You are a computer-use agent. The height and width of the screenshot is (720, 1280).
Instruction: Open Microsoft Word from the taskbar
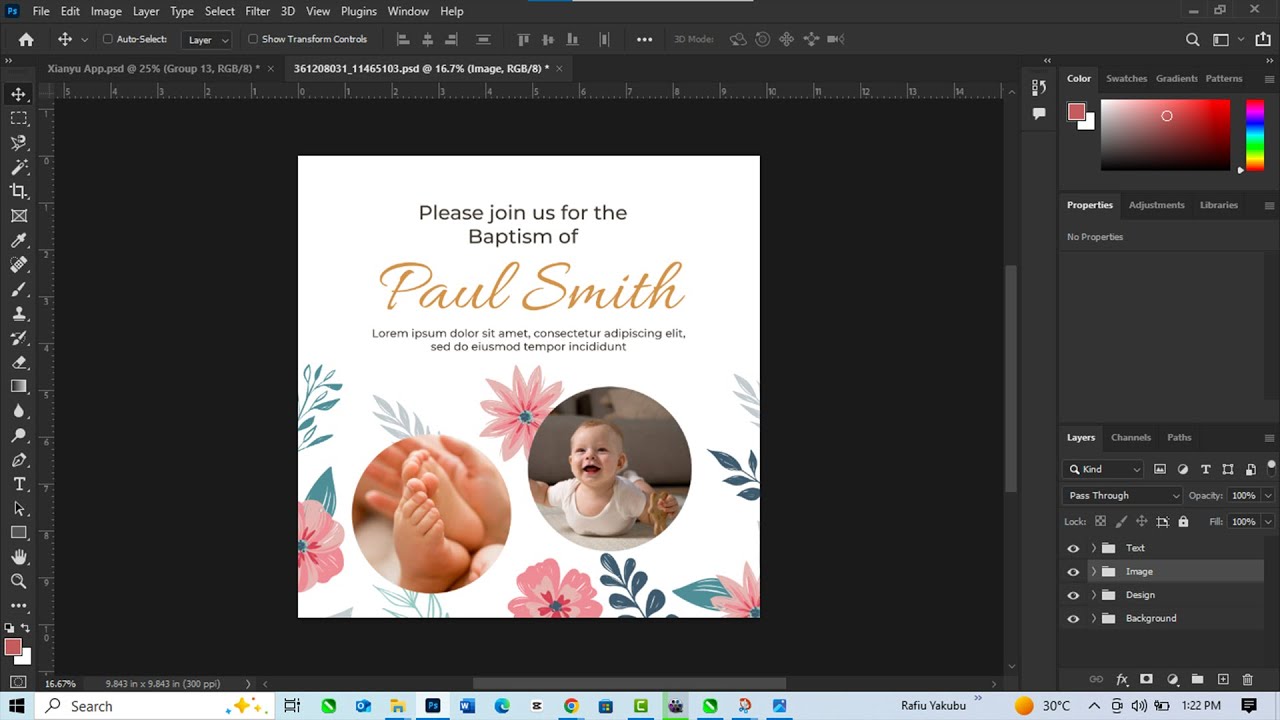467,706
